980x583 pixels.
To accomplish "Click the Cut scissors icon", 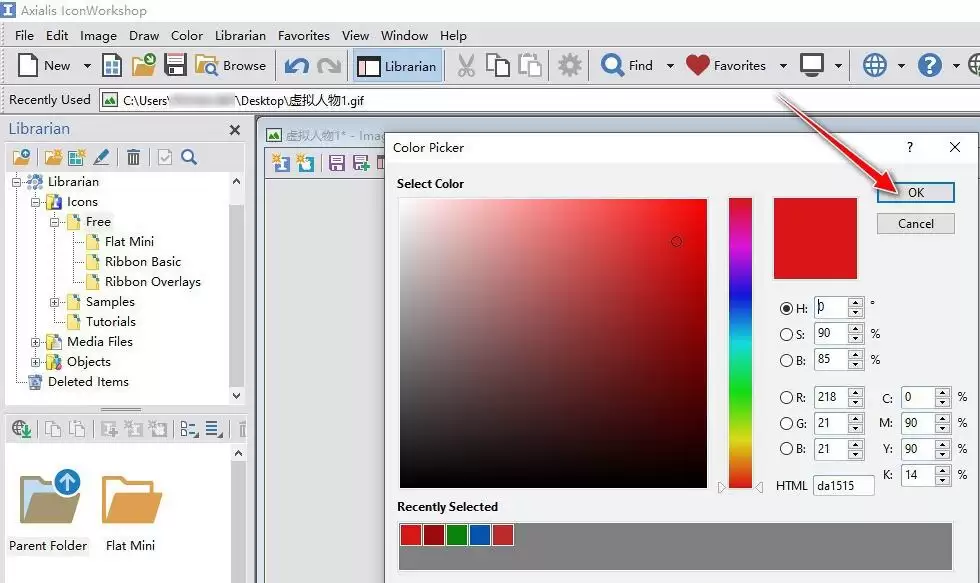I will pos(466,66).
